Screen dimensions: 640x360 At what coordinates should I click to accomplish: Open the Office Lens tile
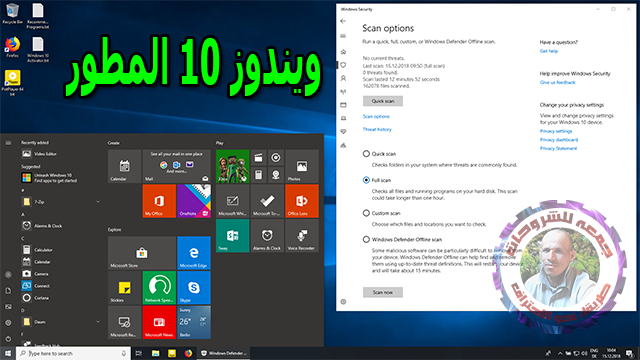[x=302, y=201]
